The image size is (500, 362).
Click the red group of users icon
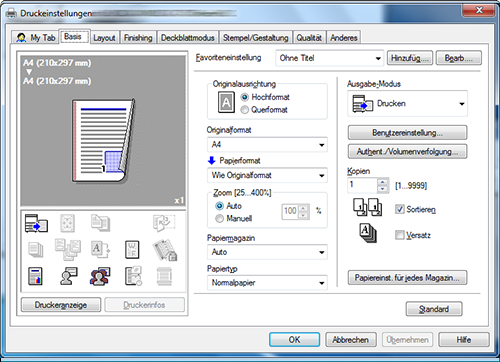pyautogui.click(x=100, y=276)
